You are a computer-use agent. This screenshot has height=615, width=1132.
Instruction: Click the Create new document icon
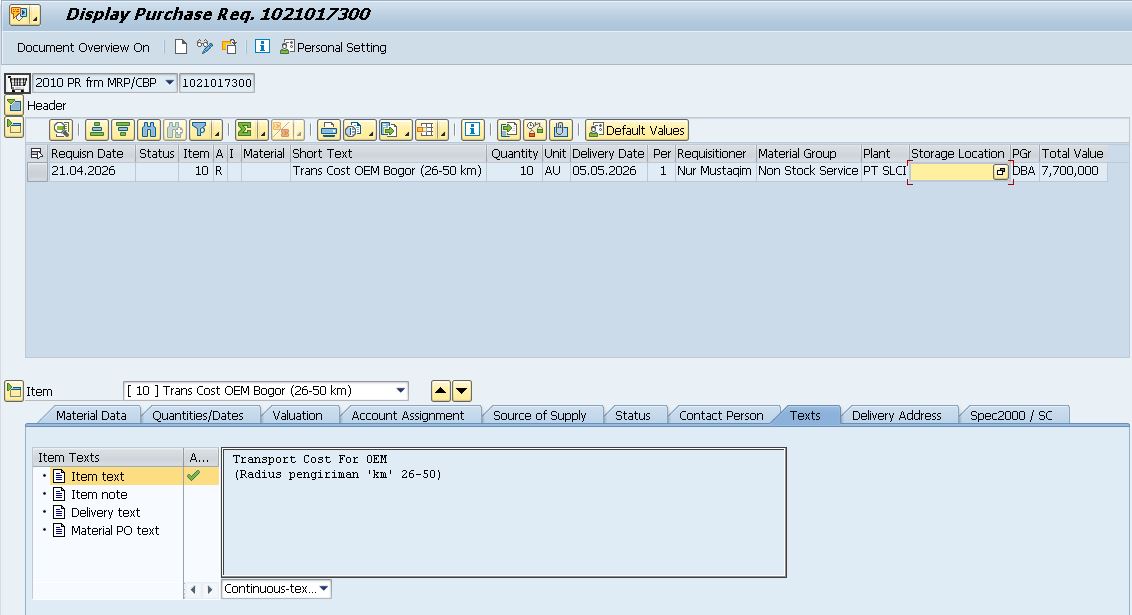(181, 47)
